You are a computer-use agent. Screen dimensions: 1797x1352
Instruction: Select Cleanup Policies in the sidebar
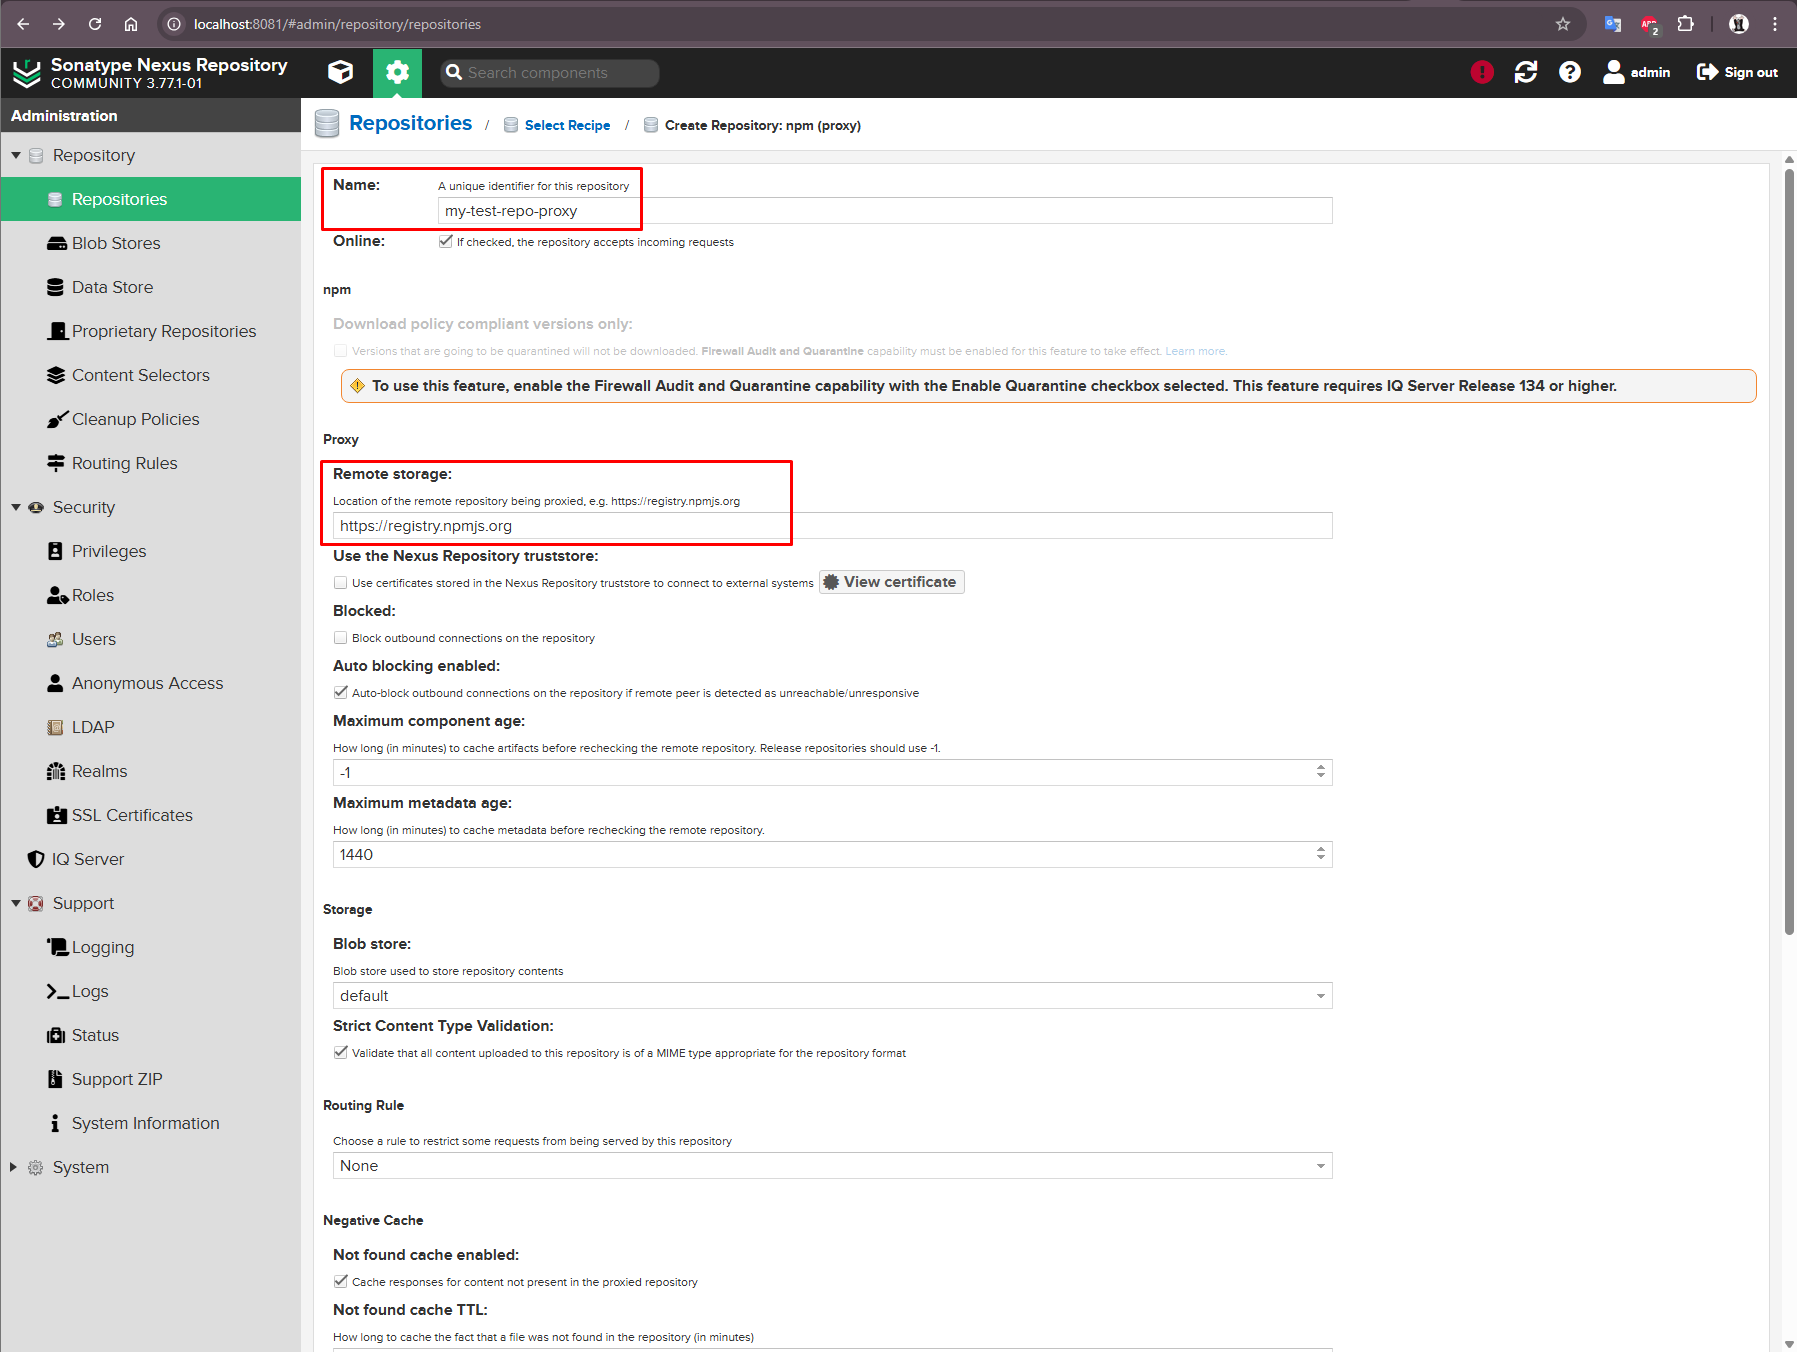[135, 419]
